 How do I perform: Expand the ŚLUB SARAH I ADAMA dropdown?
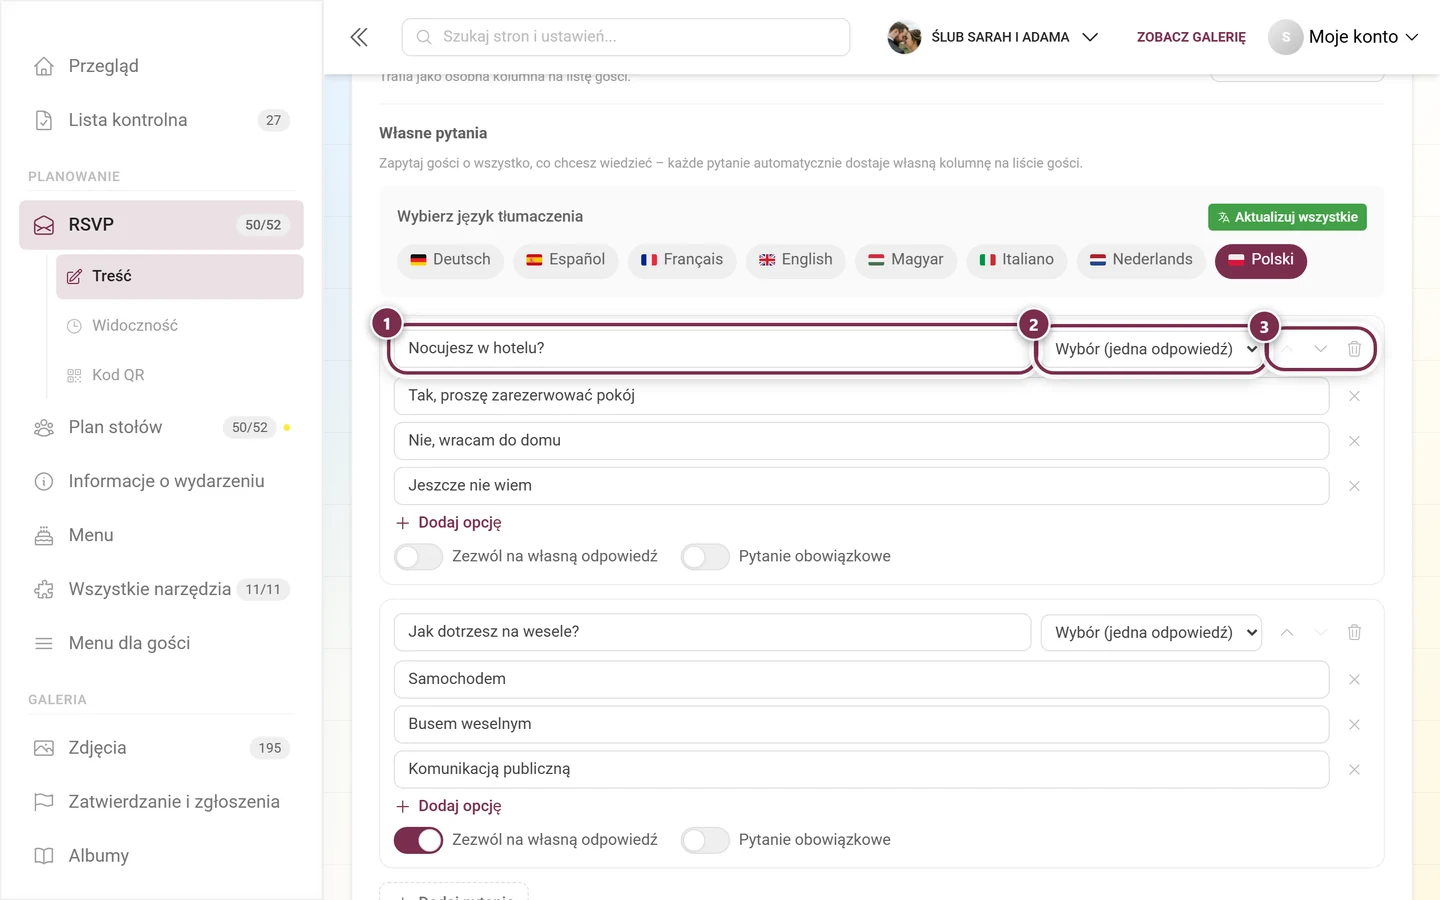(x=1090, y=37)
